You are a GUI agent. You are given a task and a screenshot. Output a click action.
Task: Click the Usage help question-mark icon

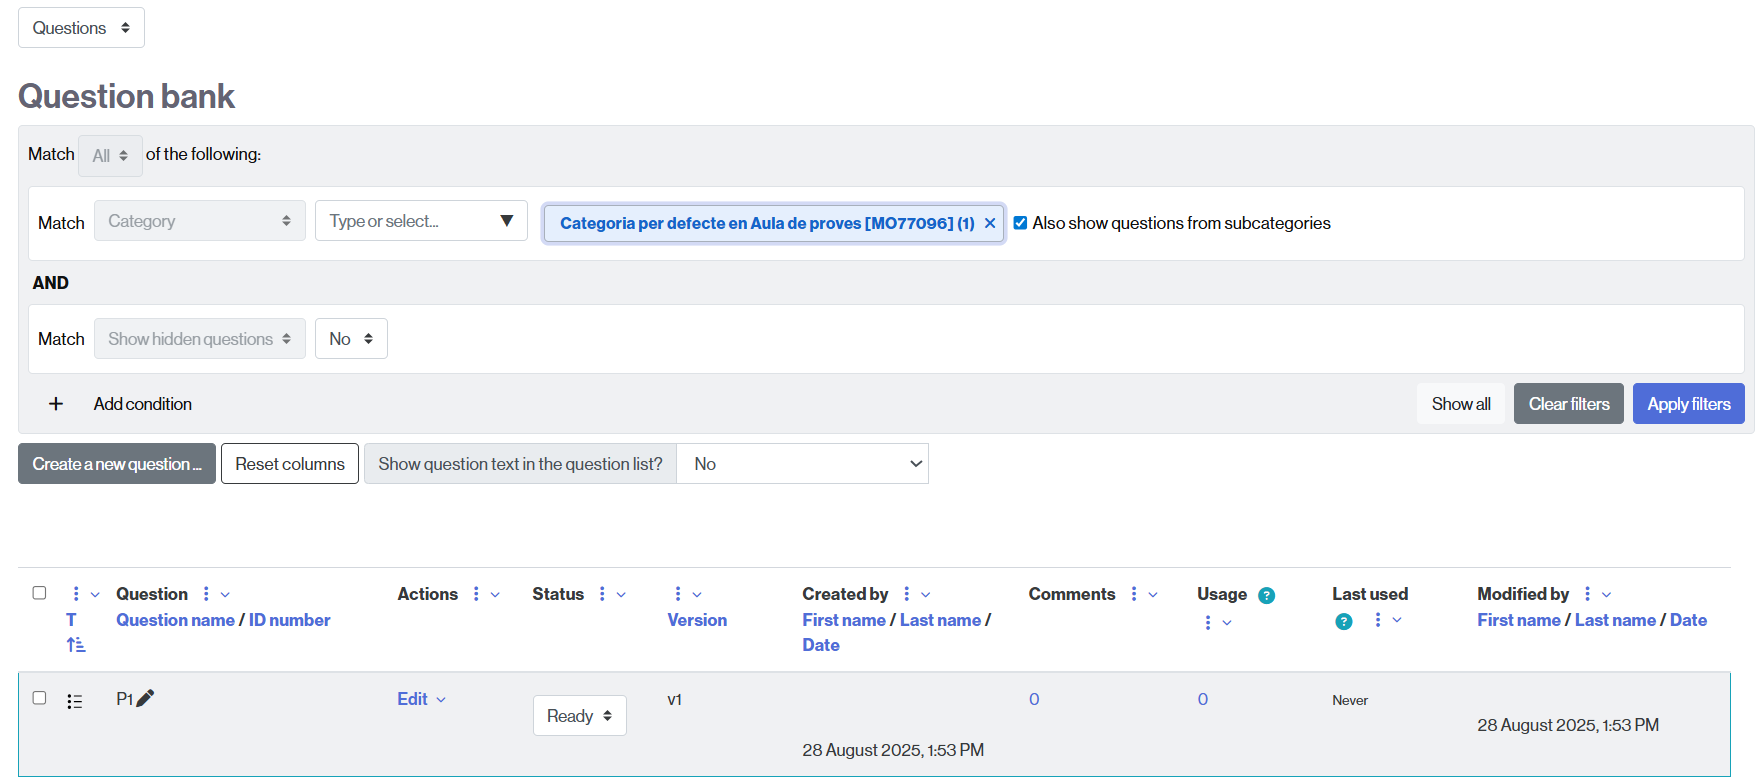tap(1266, 596)
